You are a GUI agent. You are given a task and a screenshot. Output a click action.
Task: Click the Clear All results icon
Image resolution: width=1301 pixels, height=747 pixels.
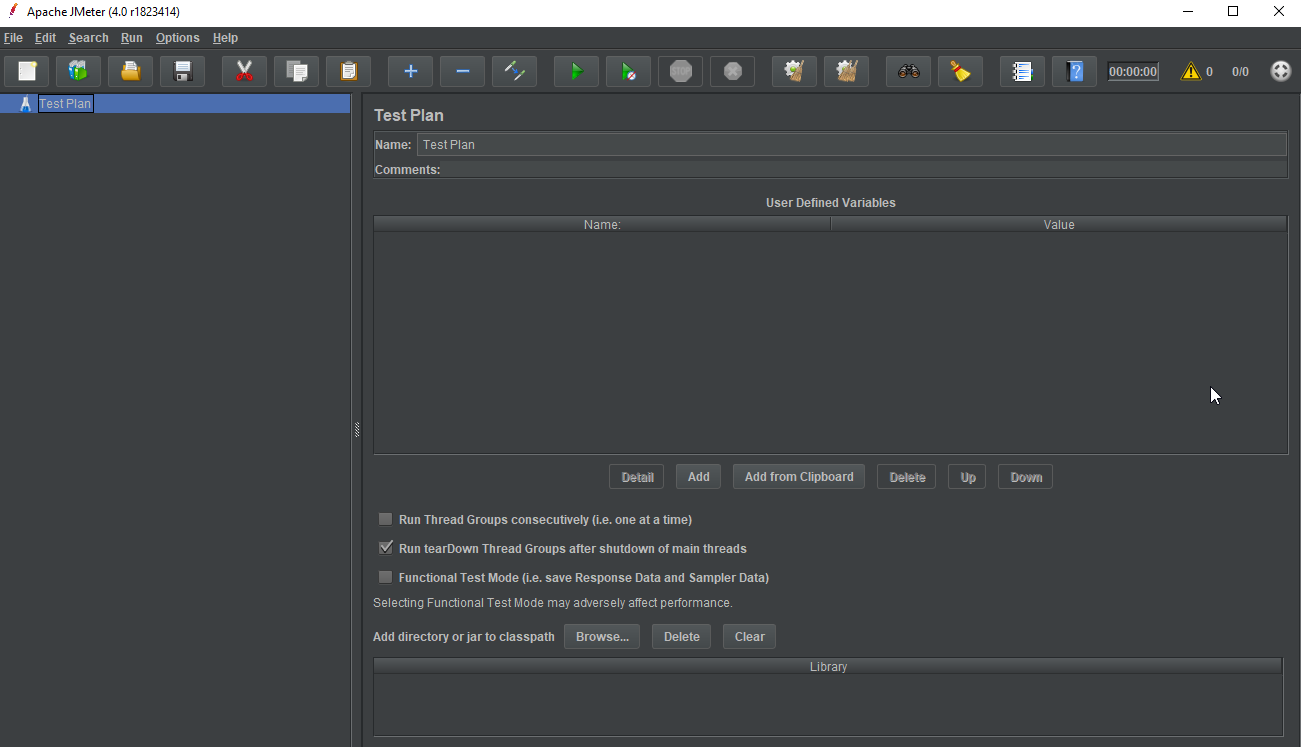tap(847, 72)
